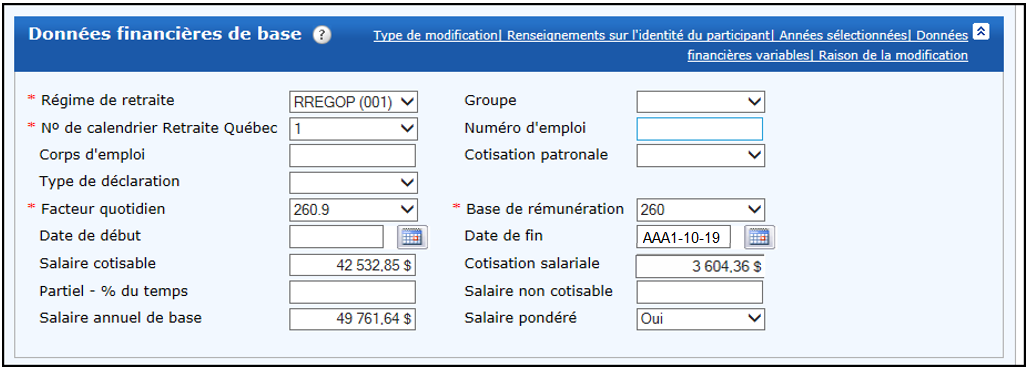Click the Base de rémunération label

pos(545,209)
